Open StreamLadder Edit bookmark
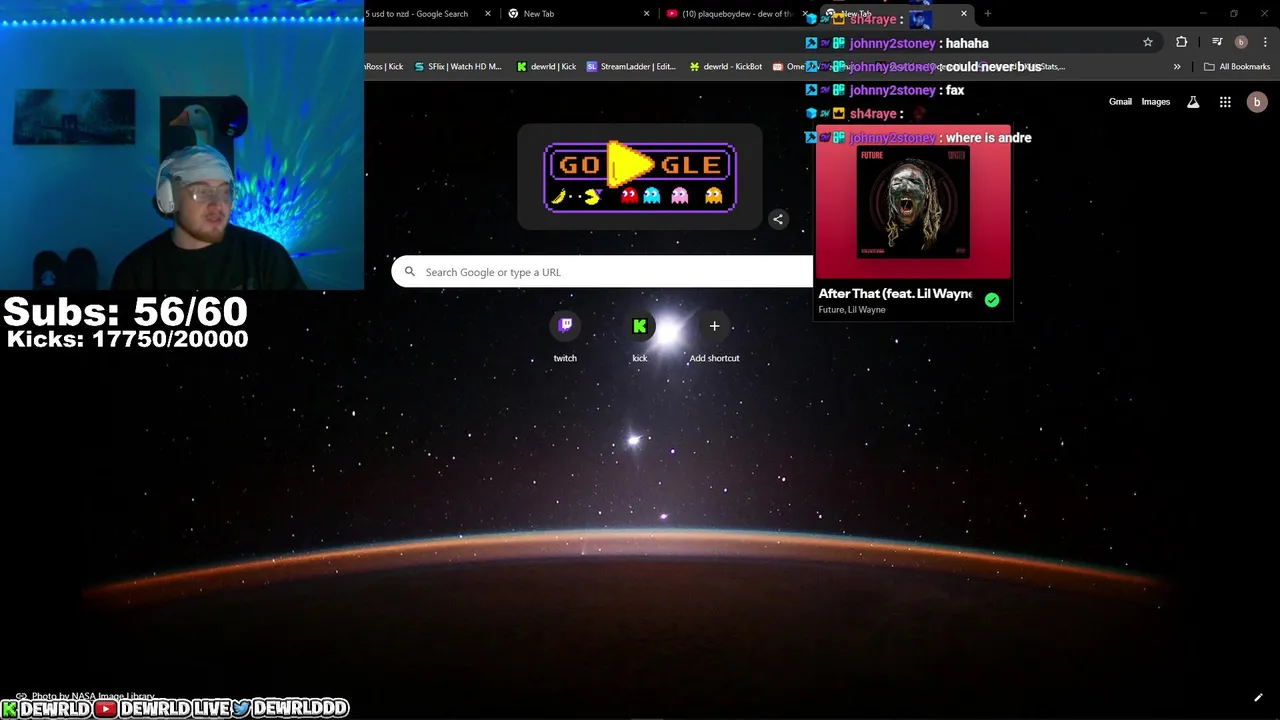Screen dimensions: 1280x720 [x=631, y=67]
